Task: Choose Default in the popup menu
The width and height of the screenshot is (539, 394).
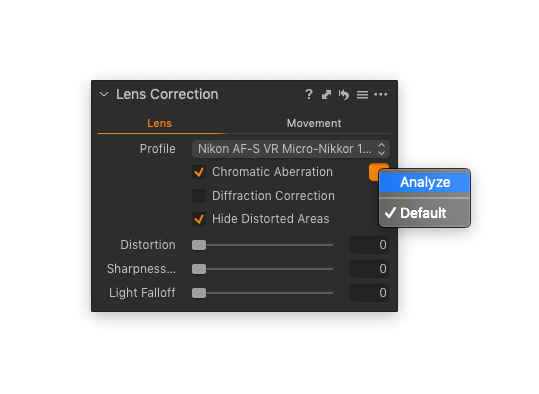Action: click(425, 213)
